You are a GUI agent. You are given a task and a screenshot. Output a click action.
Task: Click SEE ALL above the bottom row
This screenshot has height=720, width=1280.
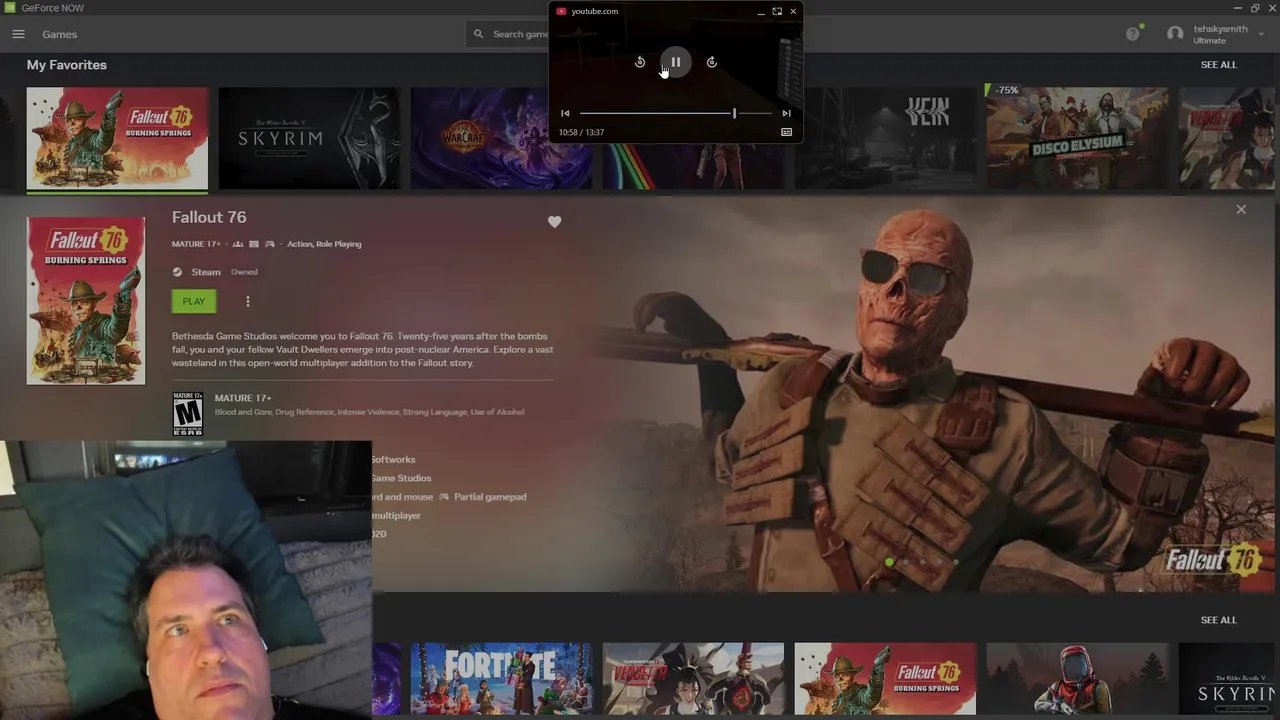point(1218,620)
